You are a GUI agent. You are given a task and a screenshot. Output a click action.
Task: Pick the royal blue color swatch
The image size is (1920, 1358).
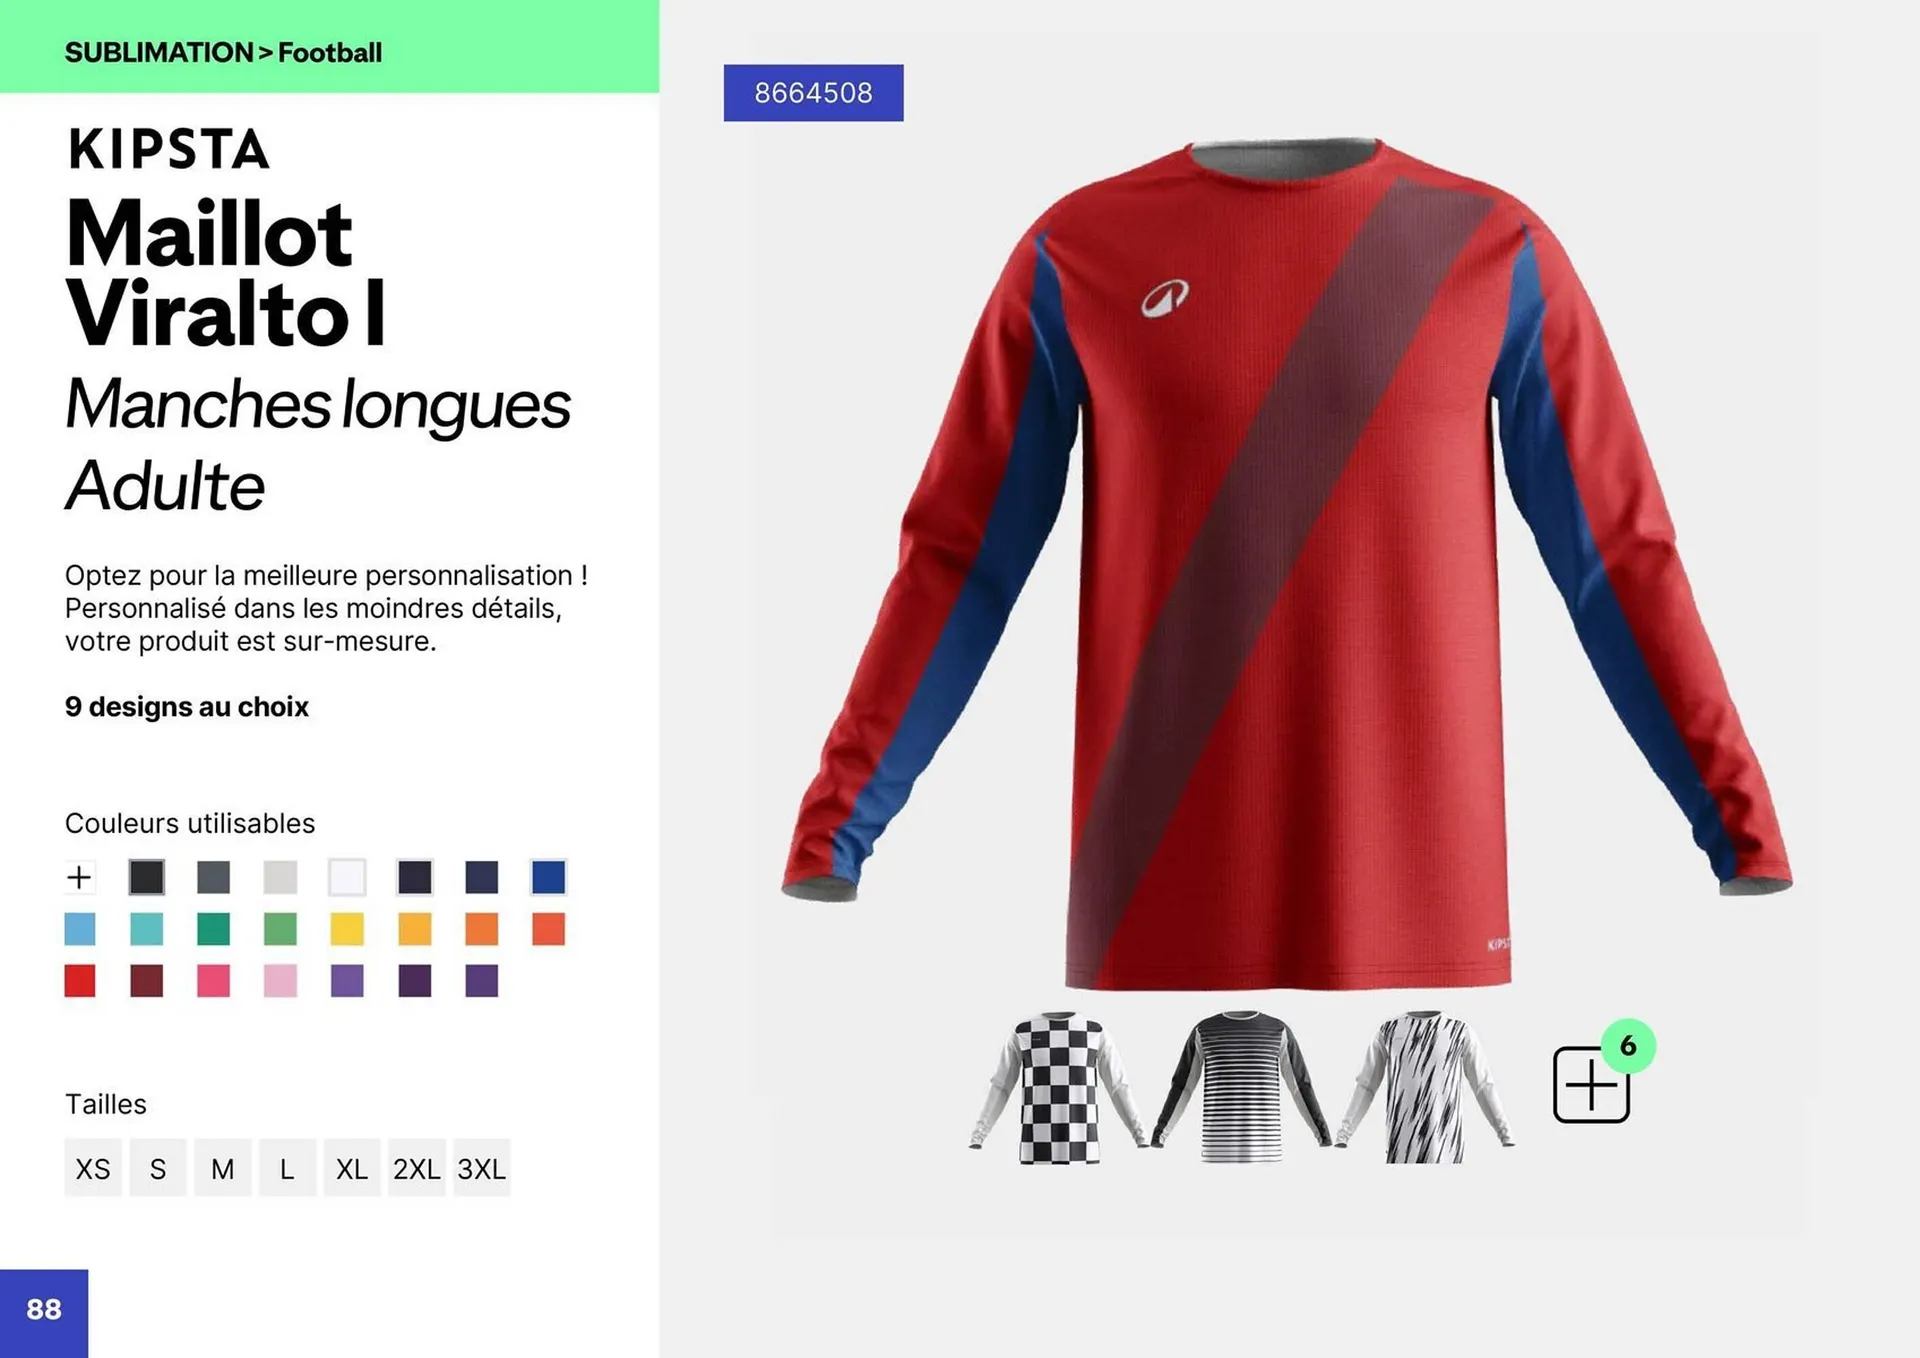548,877
